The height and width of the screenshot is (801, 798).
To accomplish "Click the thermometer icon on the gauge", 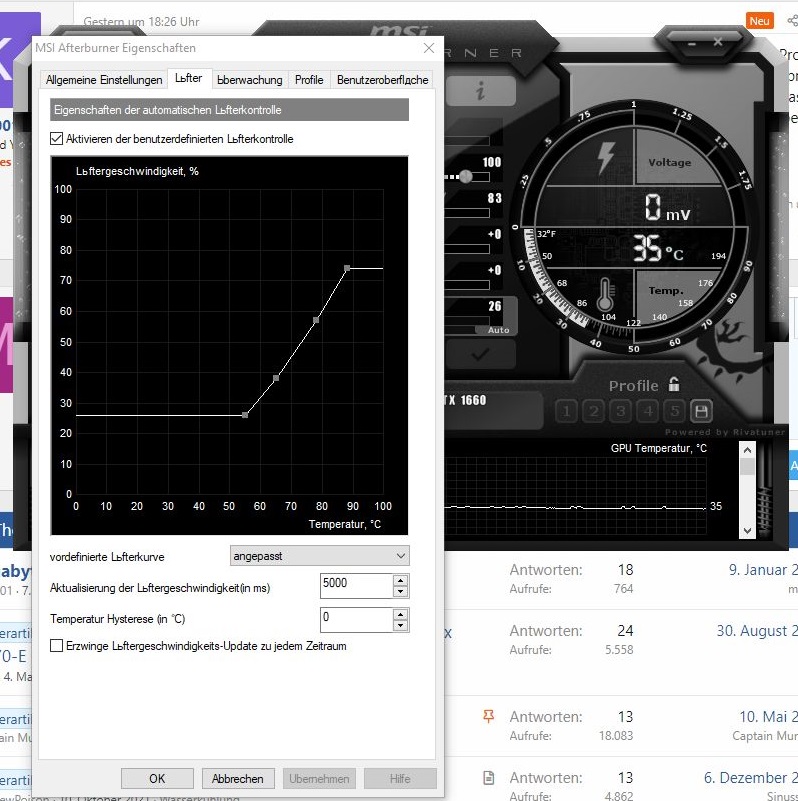I will coord(605,295).
